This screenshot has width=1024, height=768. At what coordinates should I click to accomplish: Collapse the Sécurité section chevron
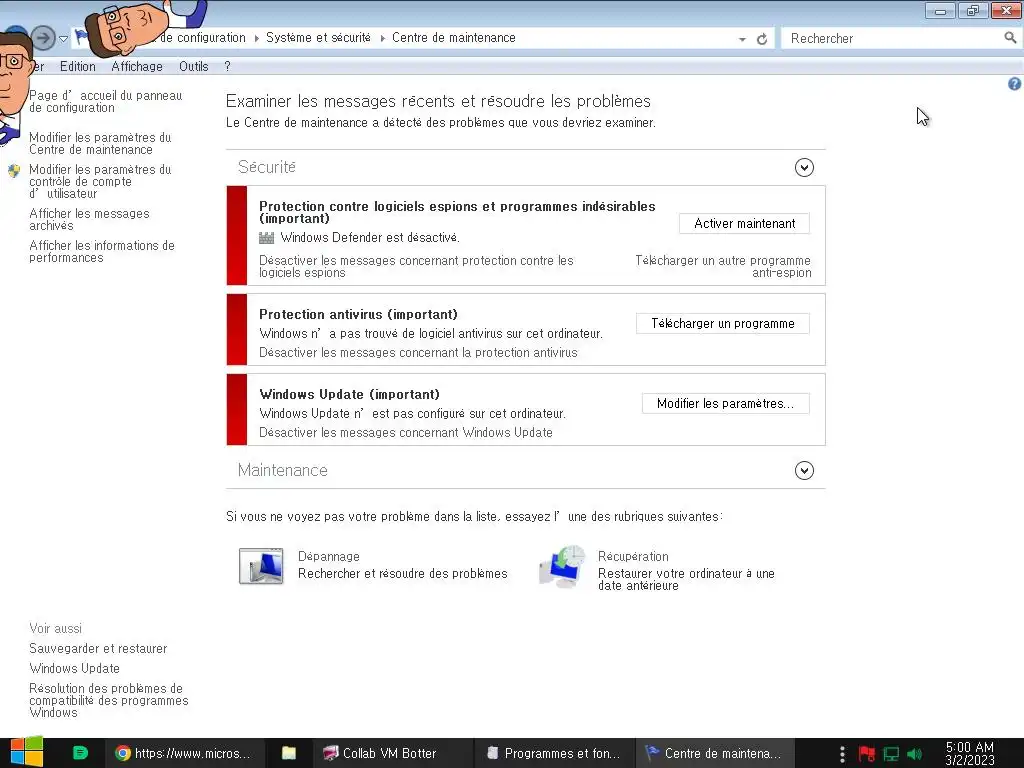point(804,168)
